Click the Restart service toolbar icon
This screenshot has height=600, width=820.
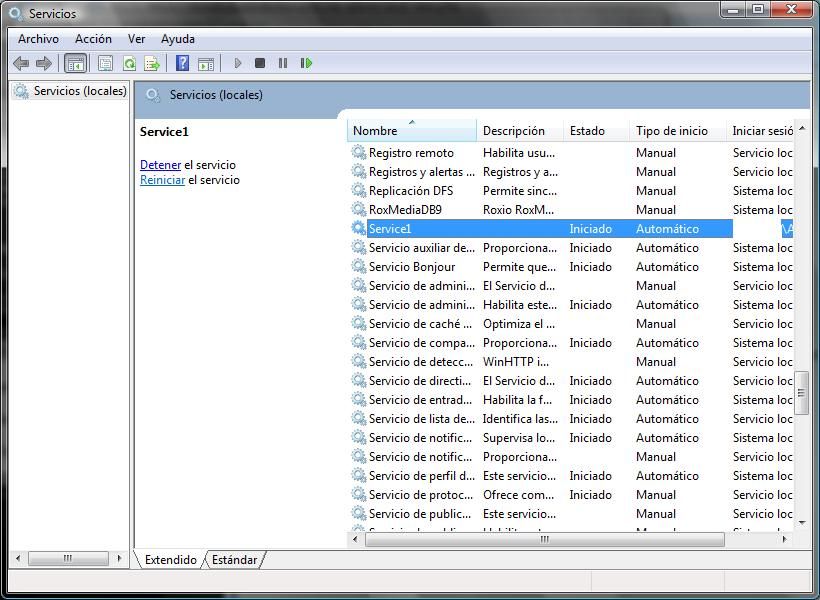(306, 63)
